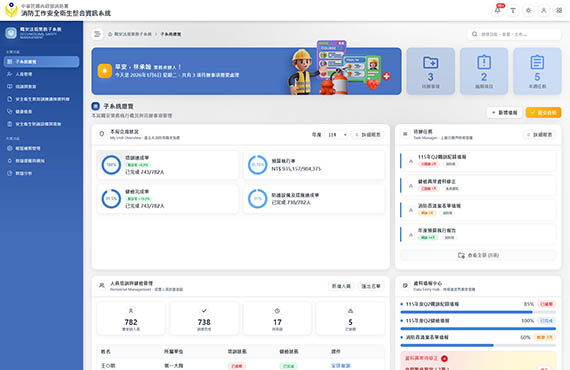Click the My Unit Overview panel header icon
The width and height of the screenshot is (570, 370).
pyautogui.click(x=102, y=134)
